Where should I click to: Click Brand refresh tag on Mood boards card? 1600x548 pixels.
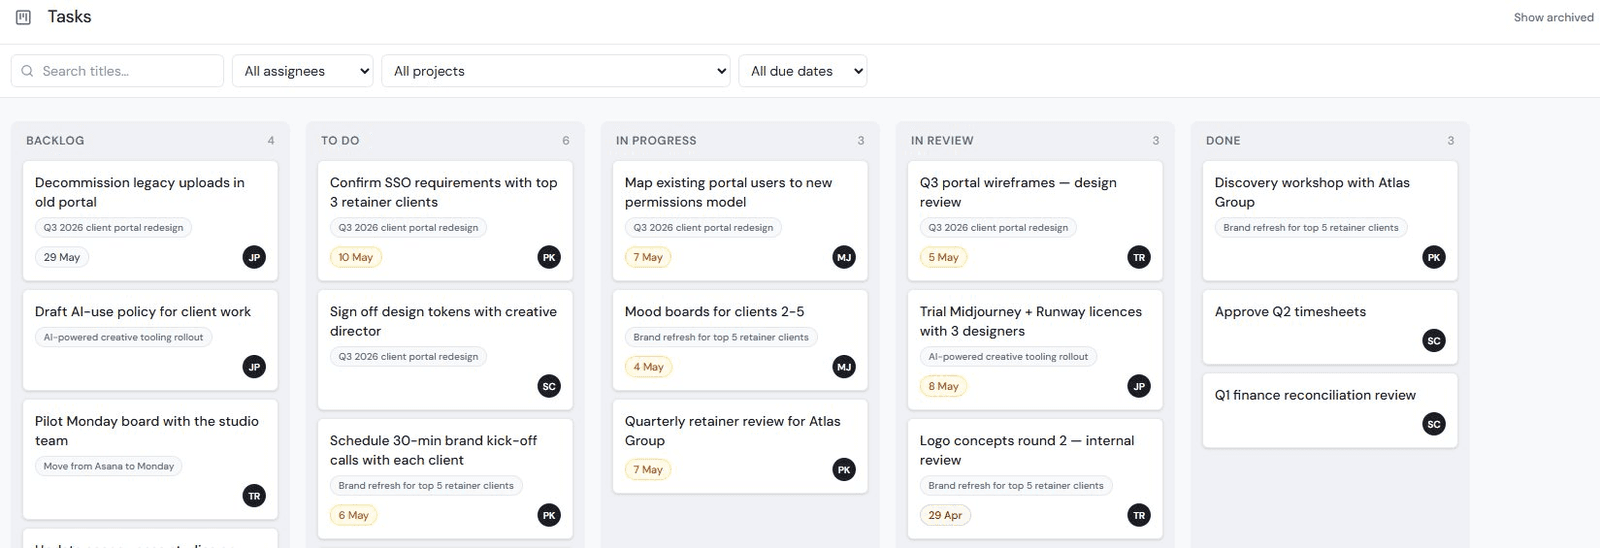pos(721,337)
